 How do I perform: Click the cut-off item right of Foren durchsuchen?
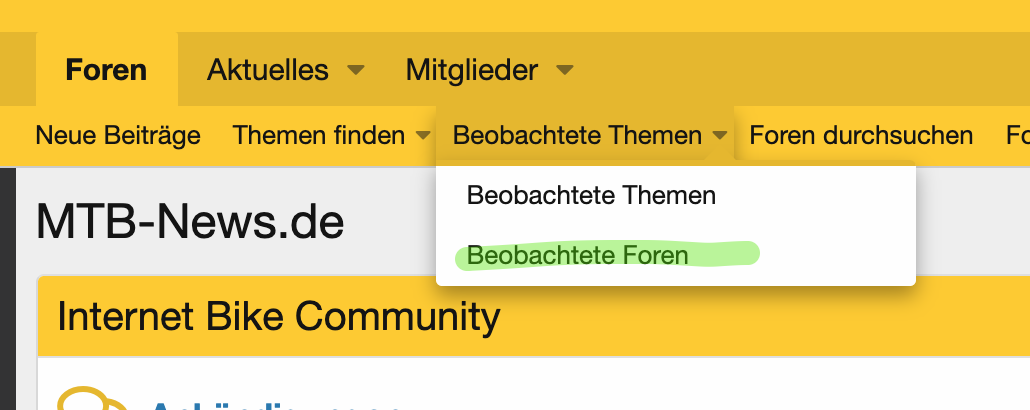coord(1017,135)
